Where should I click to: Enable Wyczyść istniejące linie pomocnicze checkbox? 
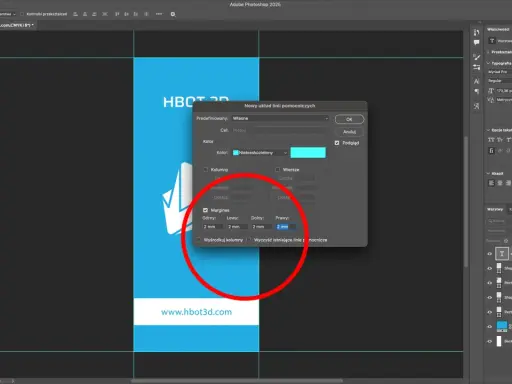[x=249, y=240]
